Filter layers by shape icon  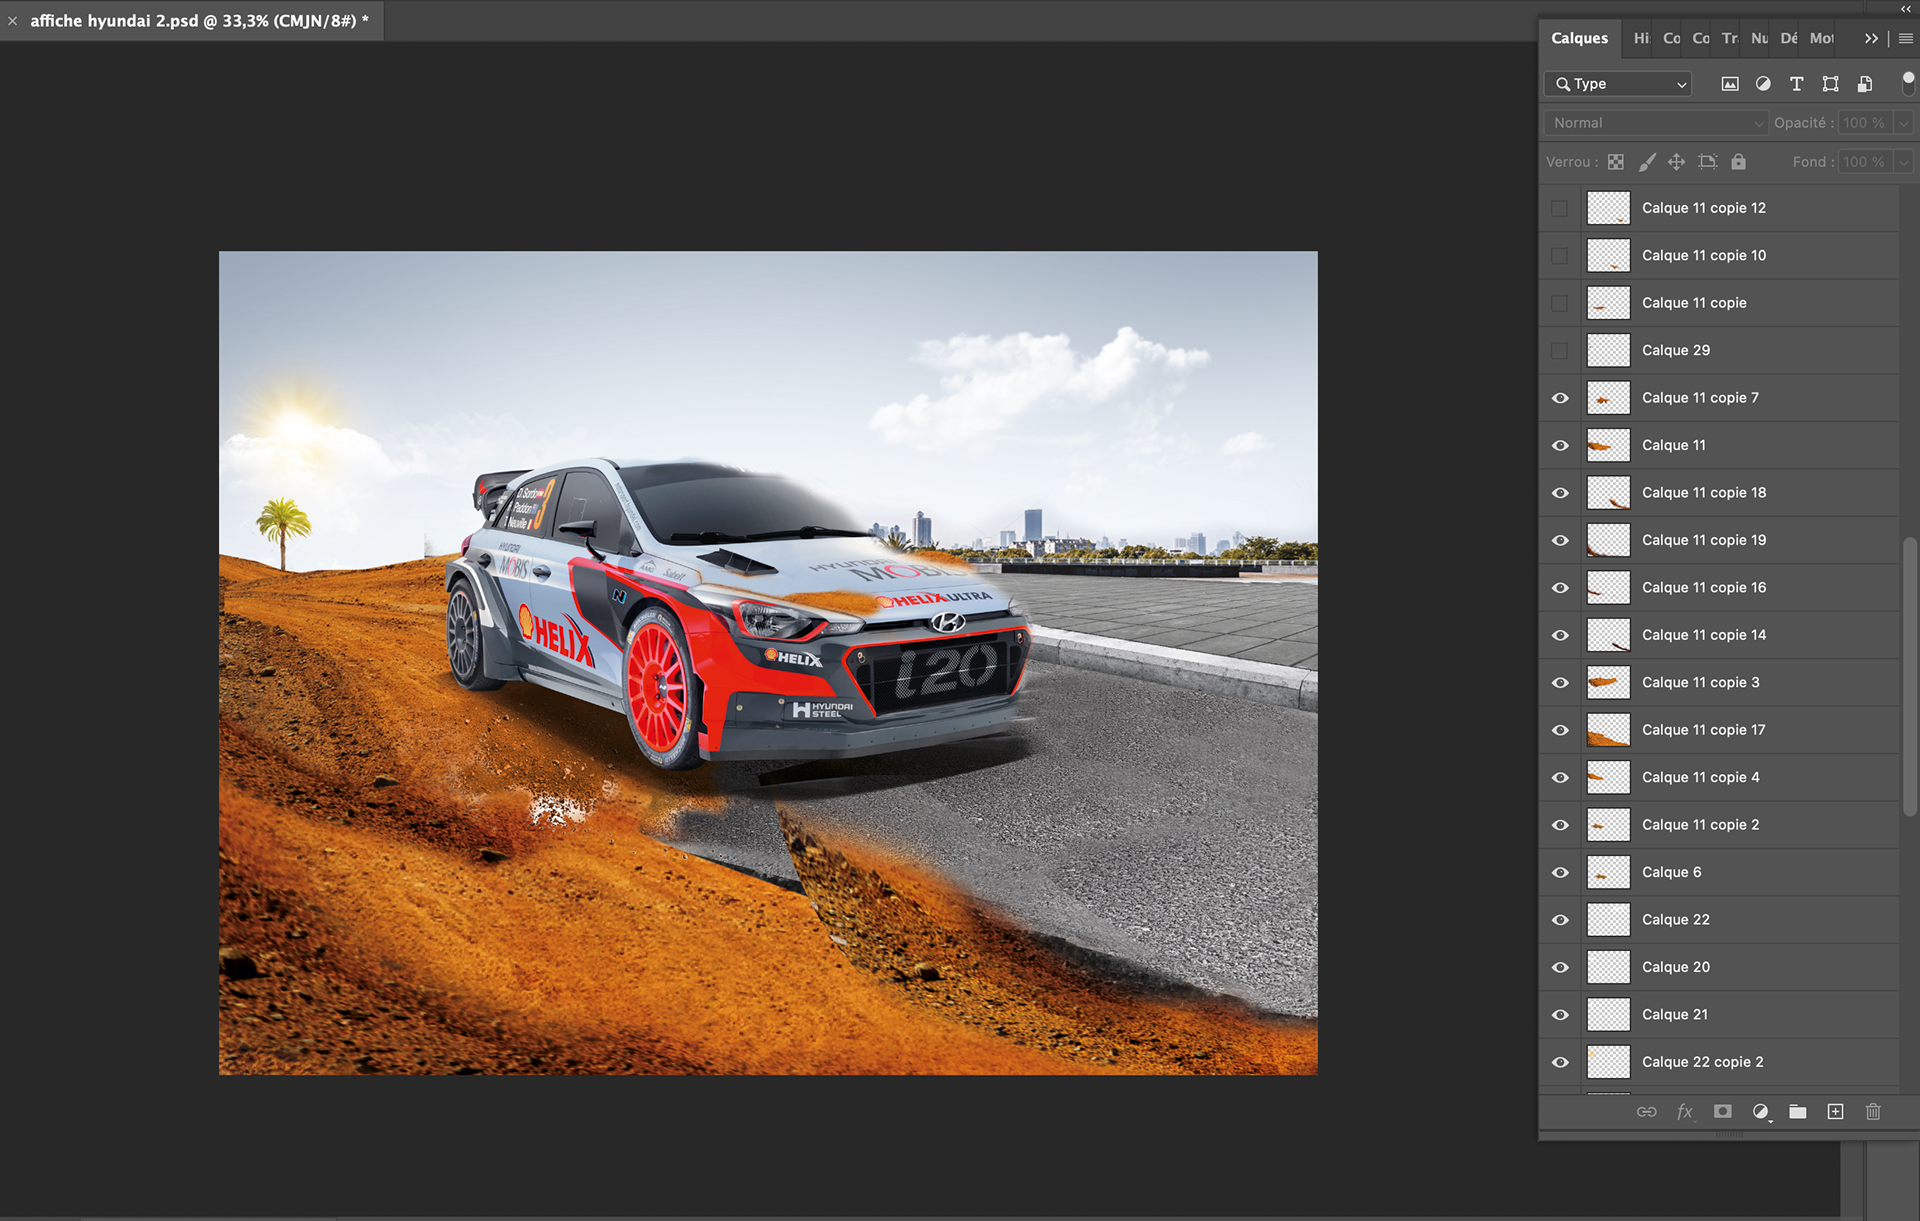point(1830,84)
